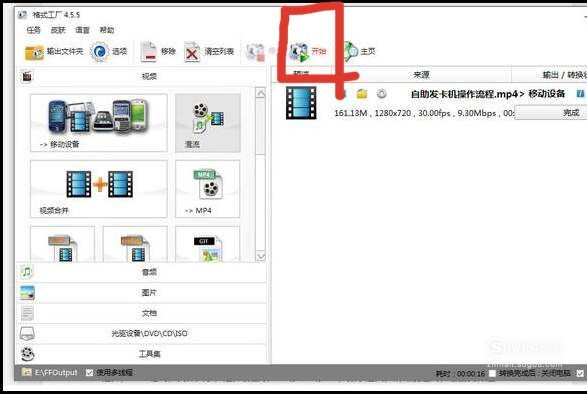Open the 选项 options toolbar button
This screenshot has width=587, height=394.
(109, 52)
